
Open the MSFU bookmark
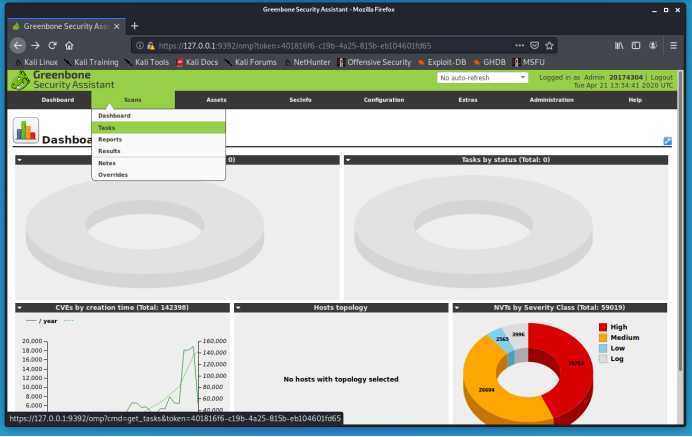pyautogui.click(x=529, y=62)
